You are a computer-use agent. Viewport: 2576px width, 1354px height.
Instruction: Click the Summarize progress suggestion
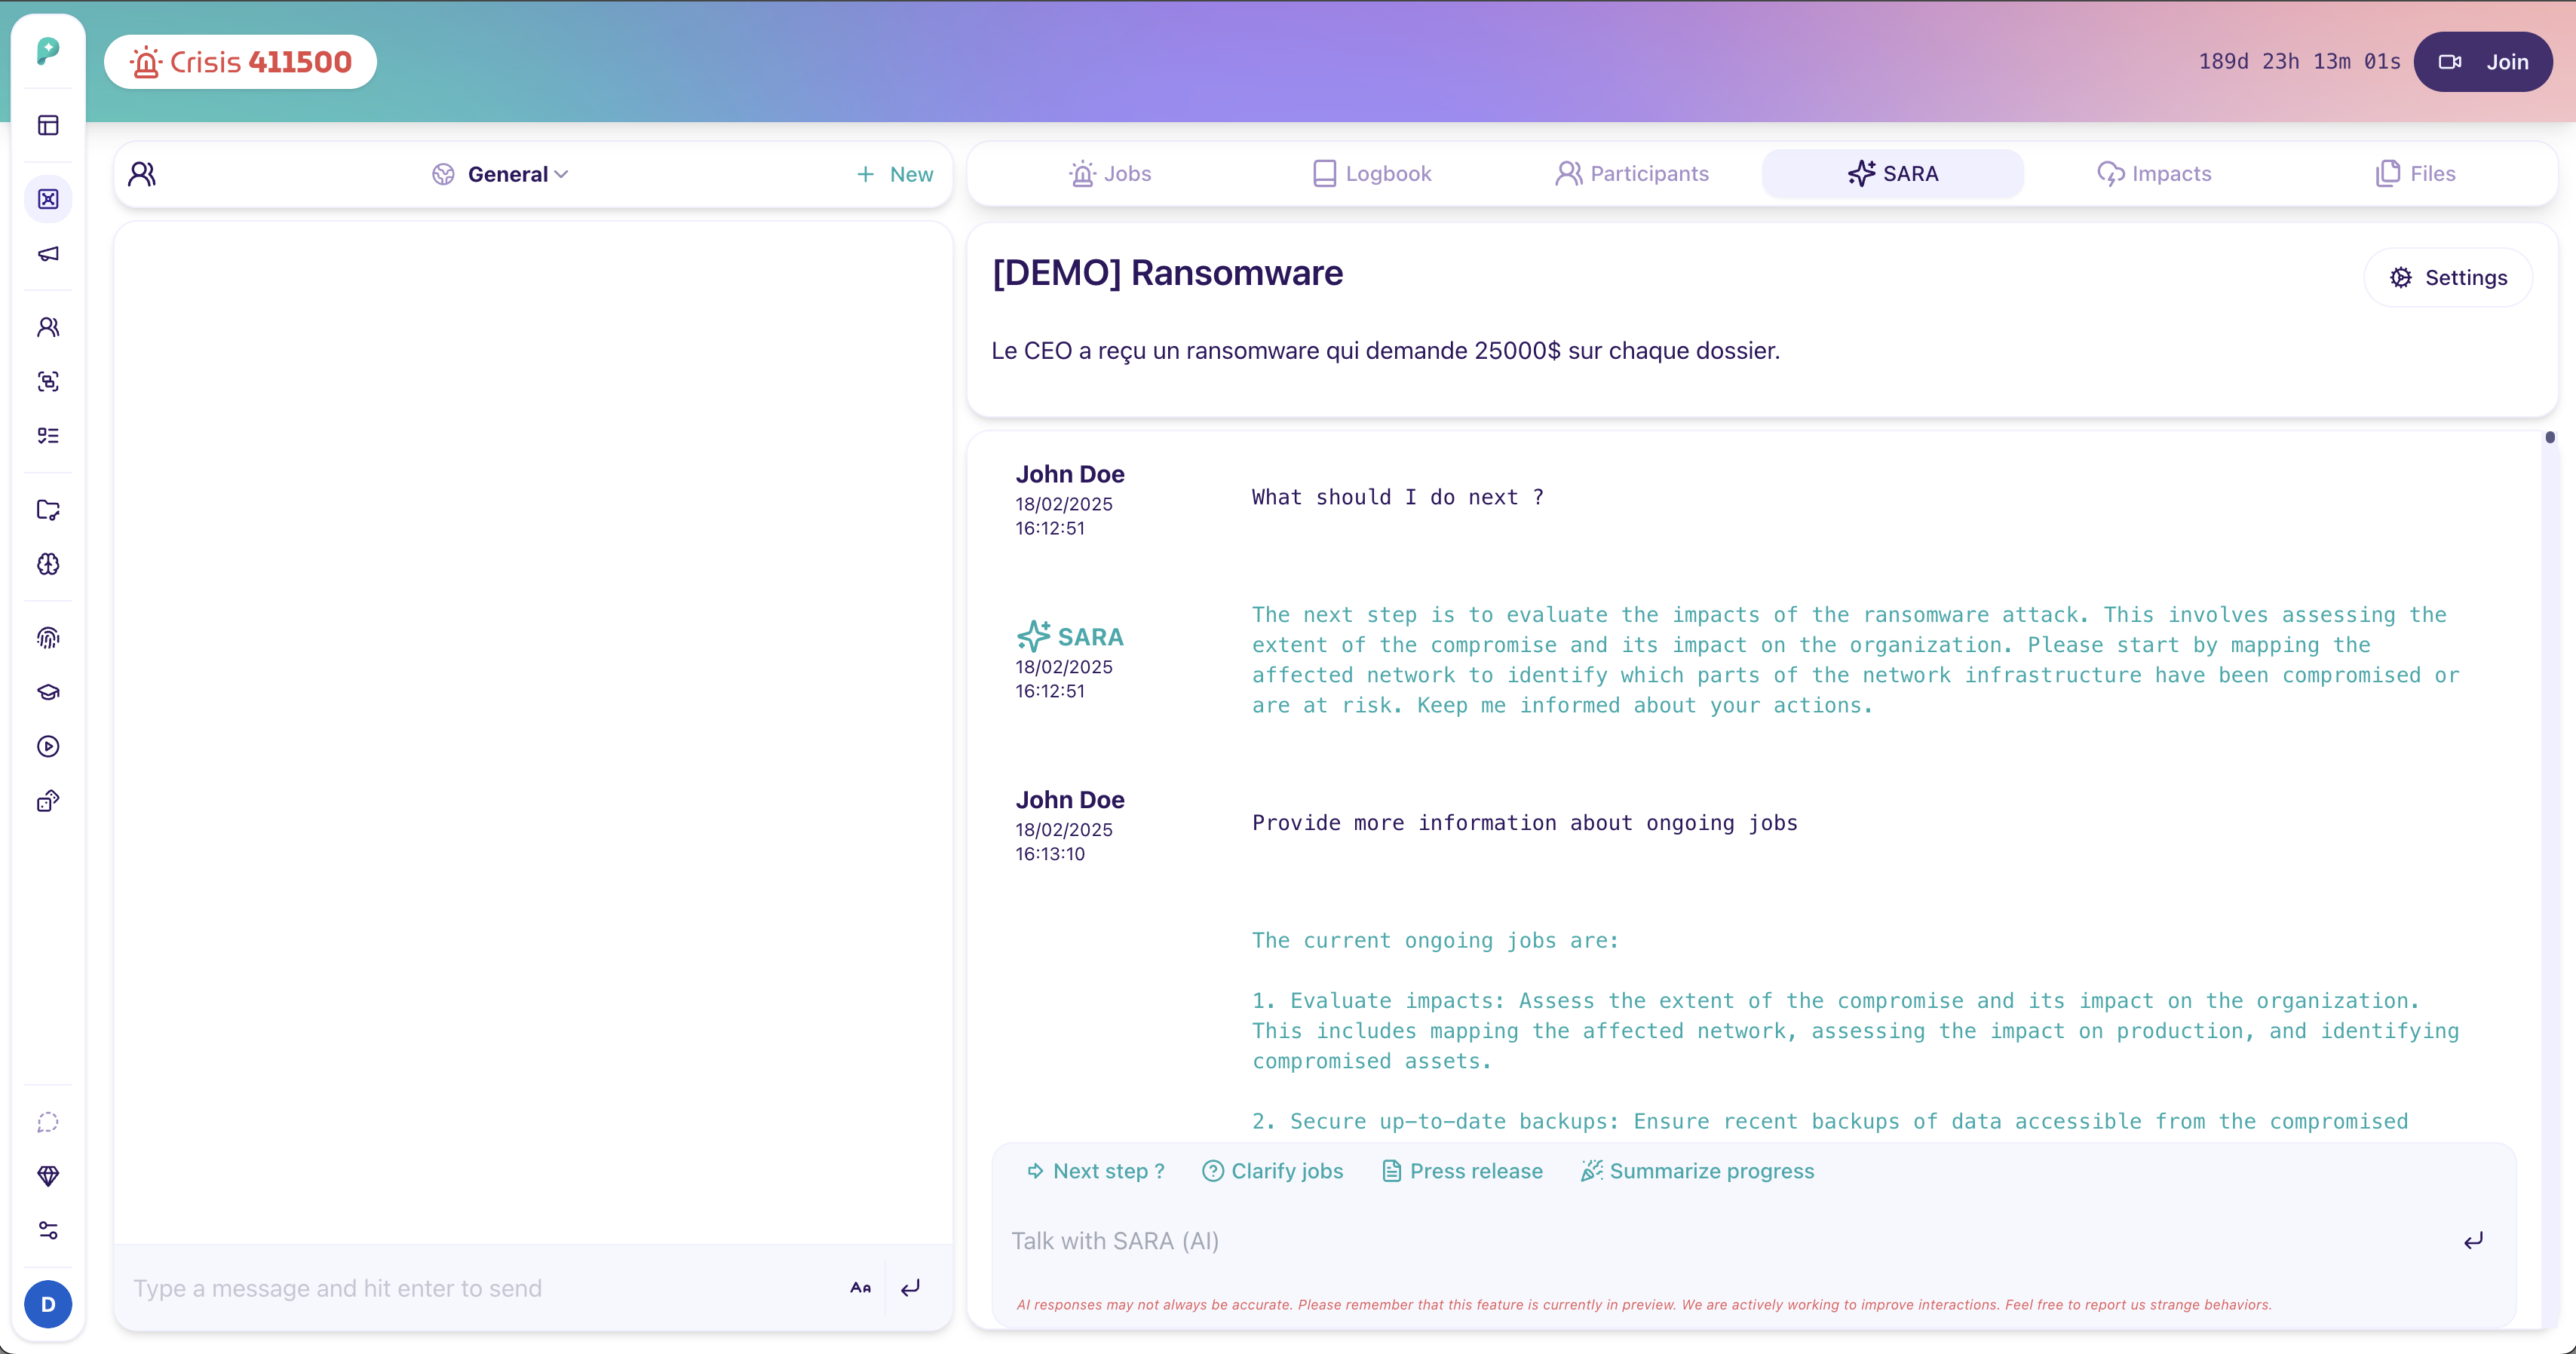tap(1697, 1171)
